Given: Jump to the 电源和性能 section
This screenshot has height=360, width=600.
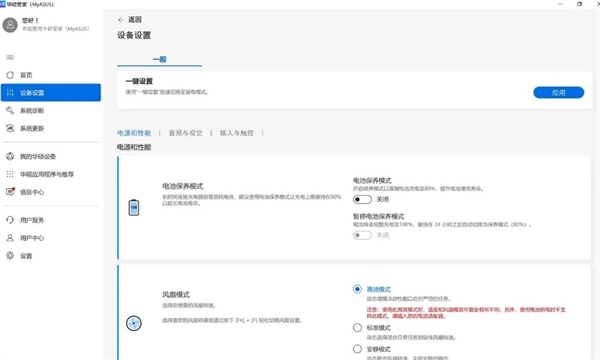Looking at the screenshot, I should tap(134, 133).
